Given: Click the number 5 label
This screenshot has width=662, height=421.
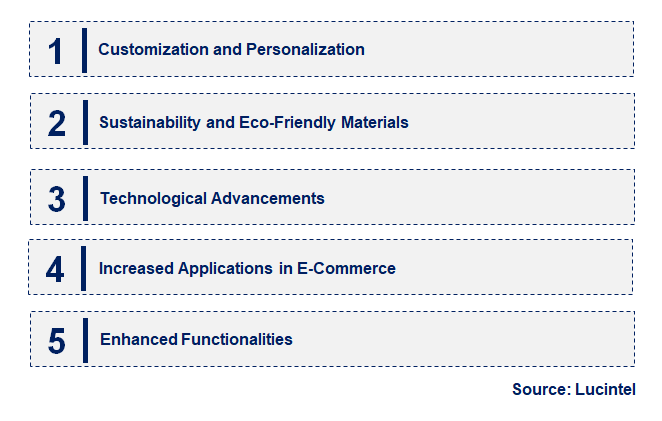Looking at the screenshot, I should [57, 341].
